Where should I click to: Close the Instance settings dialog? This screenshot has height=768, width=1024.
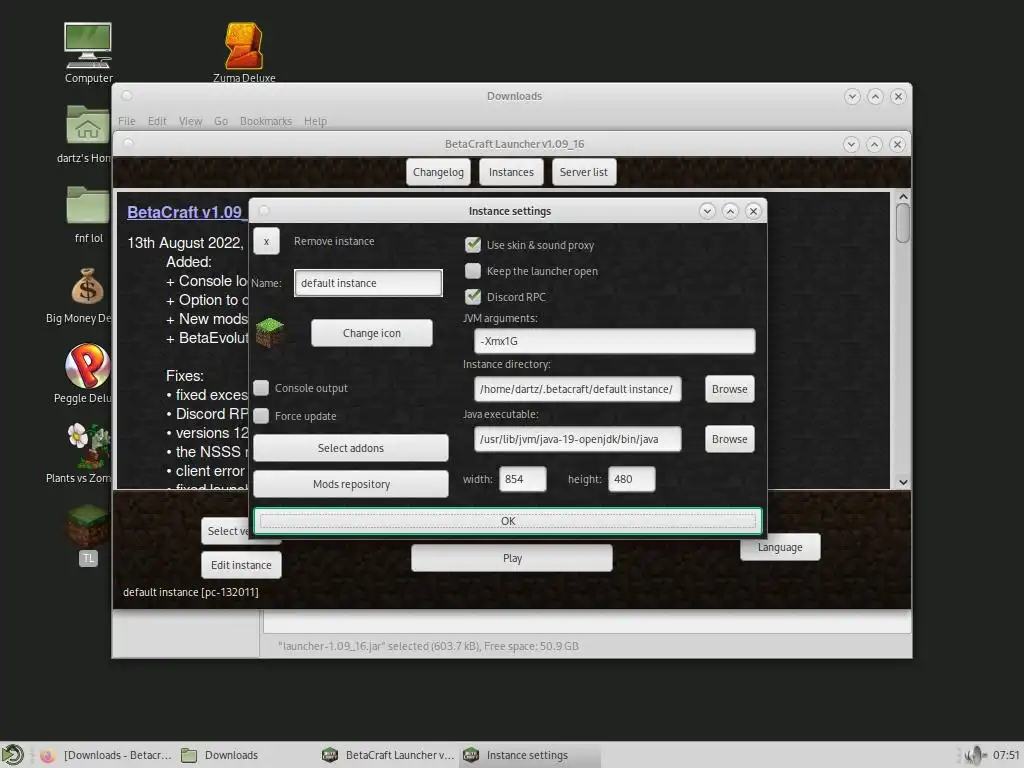[753, 211]
